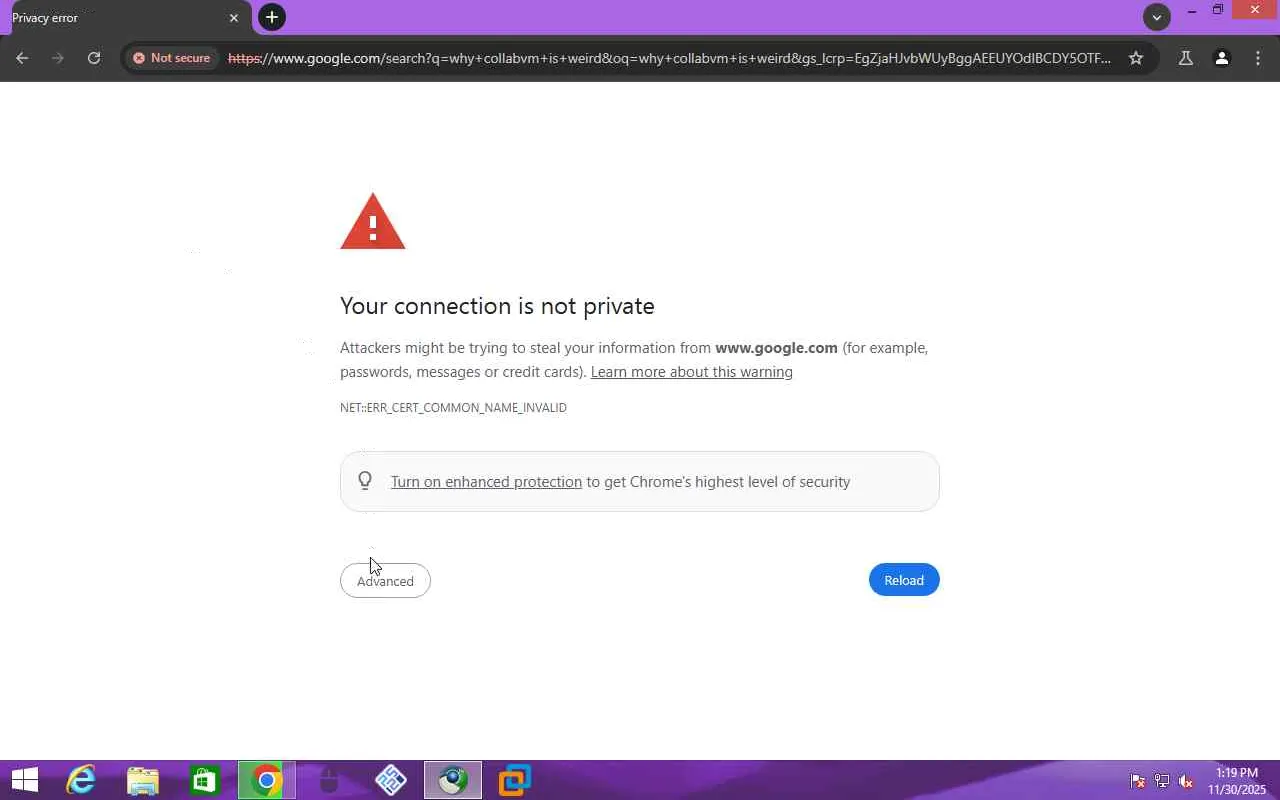Go back using the browser back arrow
The width and height of the screenshot is (1280, 800).
coord(22,58)
